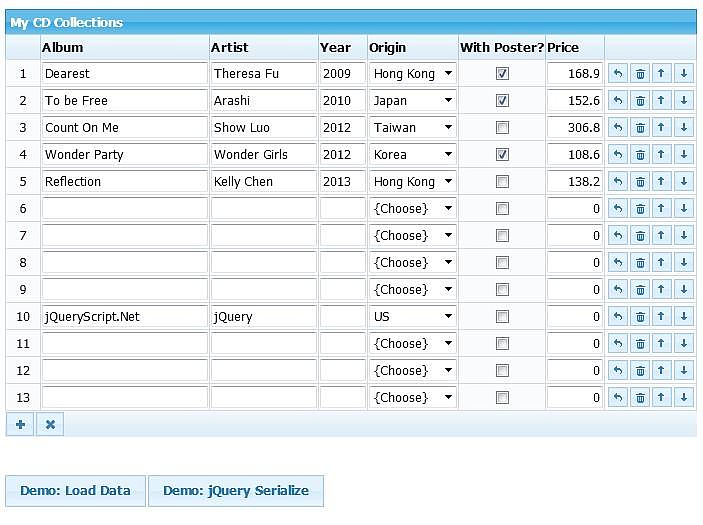Viewport: 703px width, 525px height.
Task: Click the Artist field containing Kelly Chen
Action: tap(263, 181)
